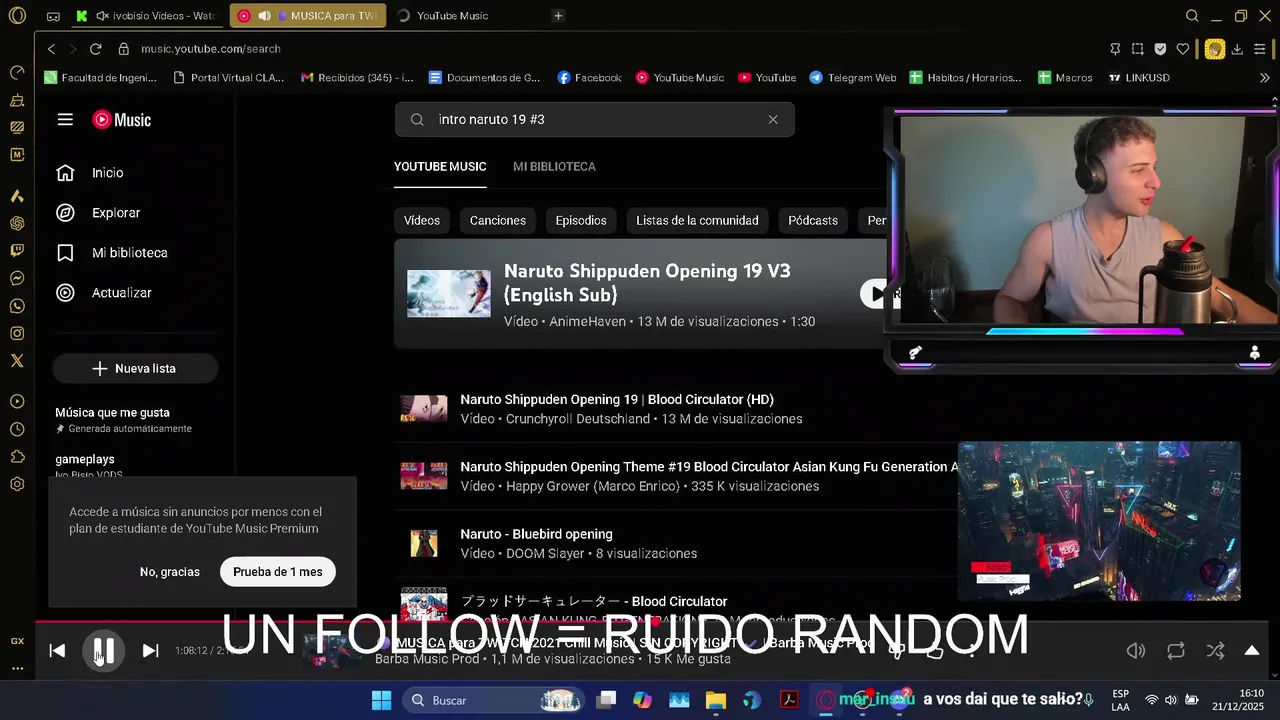This screenshot has width=1280, height=720.
Task: Open the Messenger icon in Opera sidebar
Action: (x=17, y=278)
